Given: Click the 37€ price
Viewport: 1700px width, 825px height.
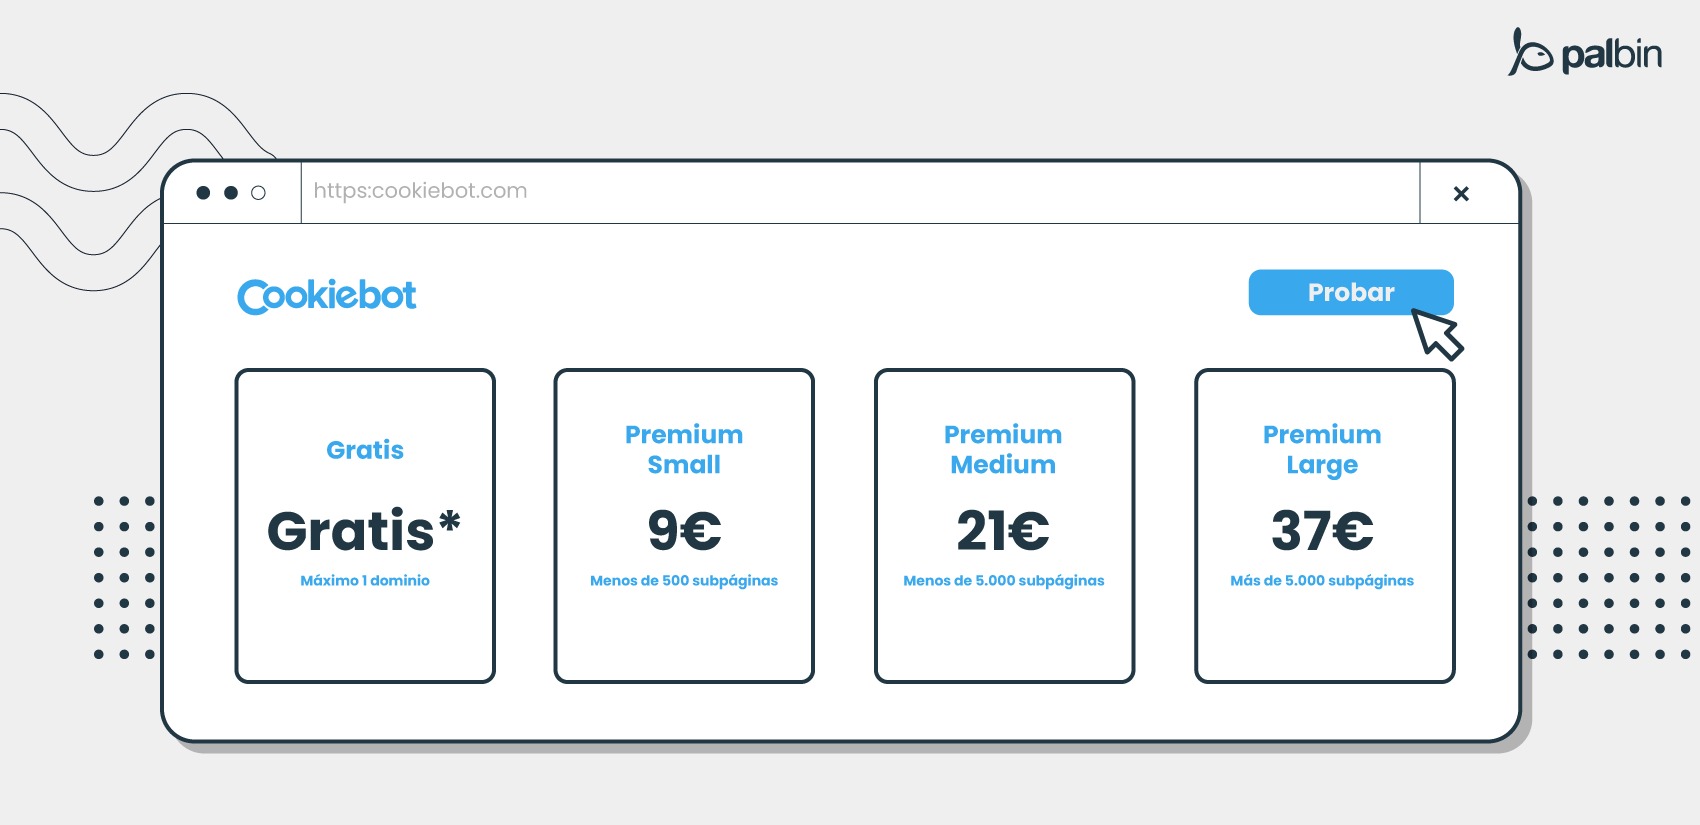Looking at the screenshot, I should pyautogui.click(x=1322, y=530).
